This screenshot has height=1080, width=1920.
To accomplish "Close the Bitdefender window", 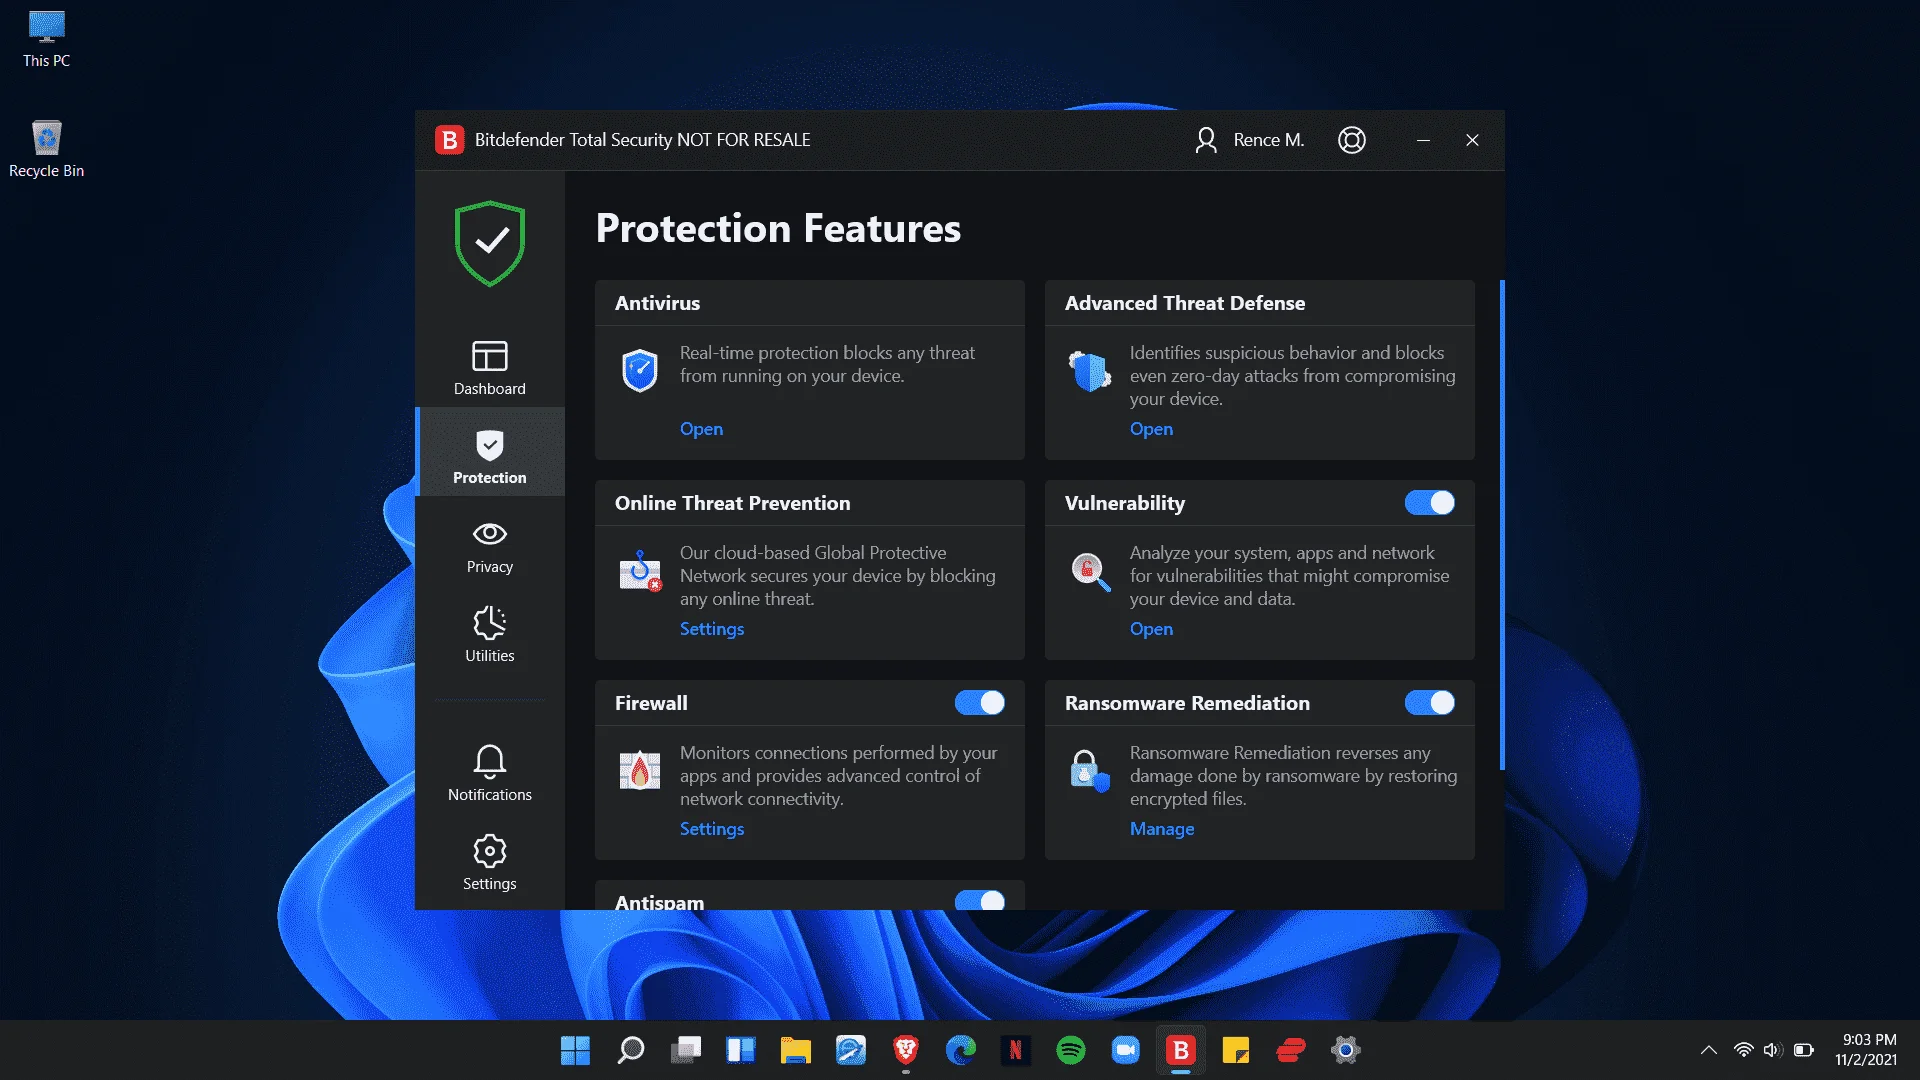I will tap(1472, 140).
